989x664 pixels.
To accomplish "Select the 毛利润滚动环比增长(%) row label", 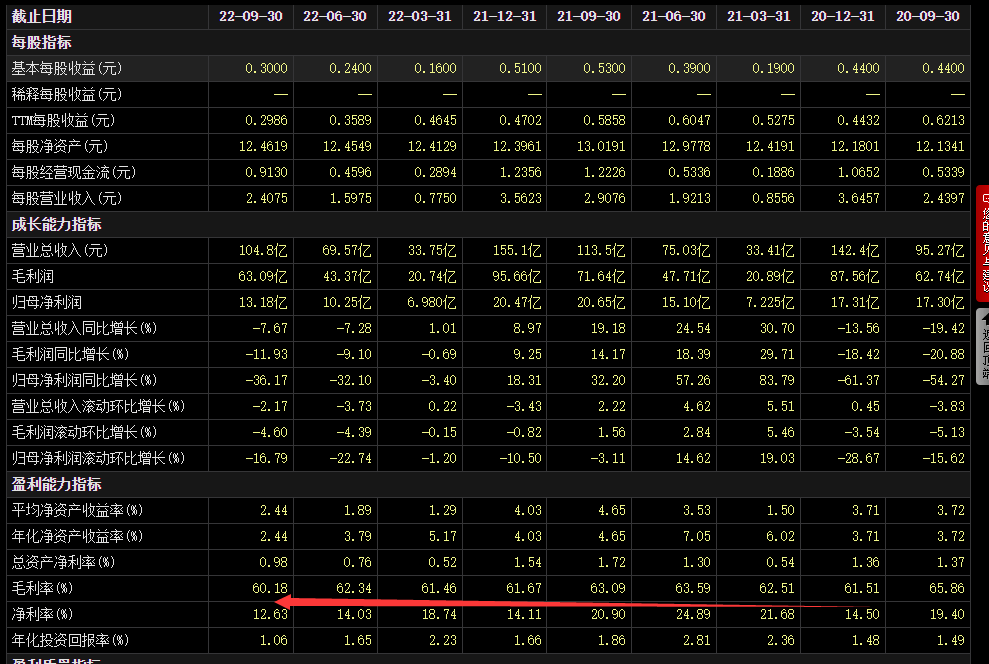I will (x=84, y=433).
